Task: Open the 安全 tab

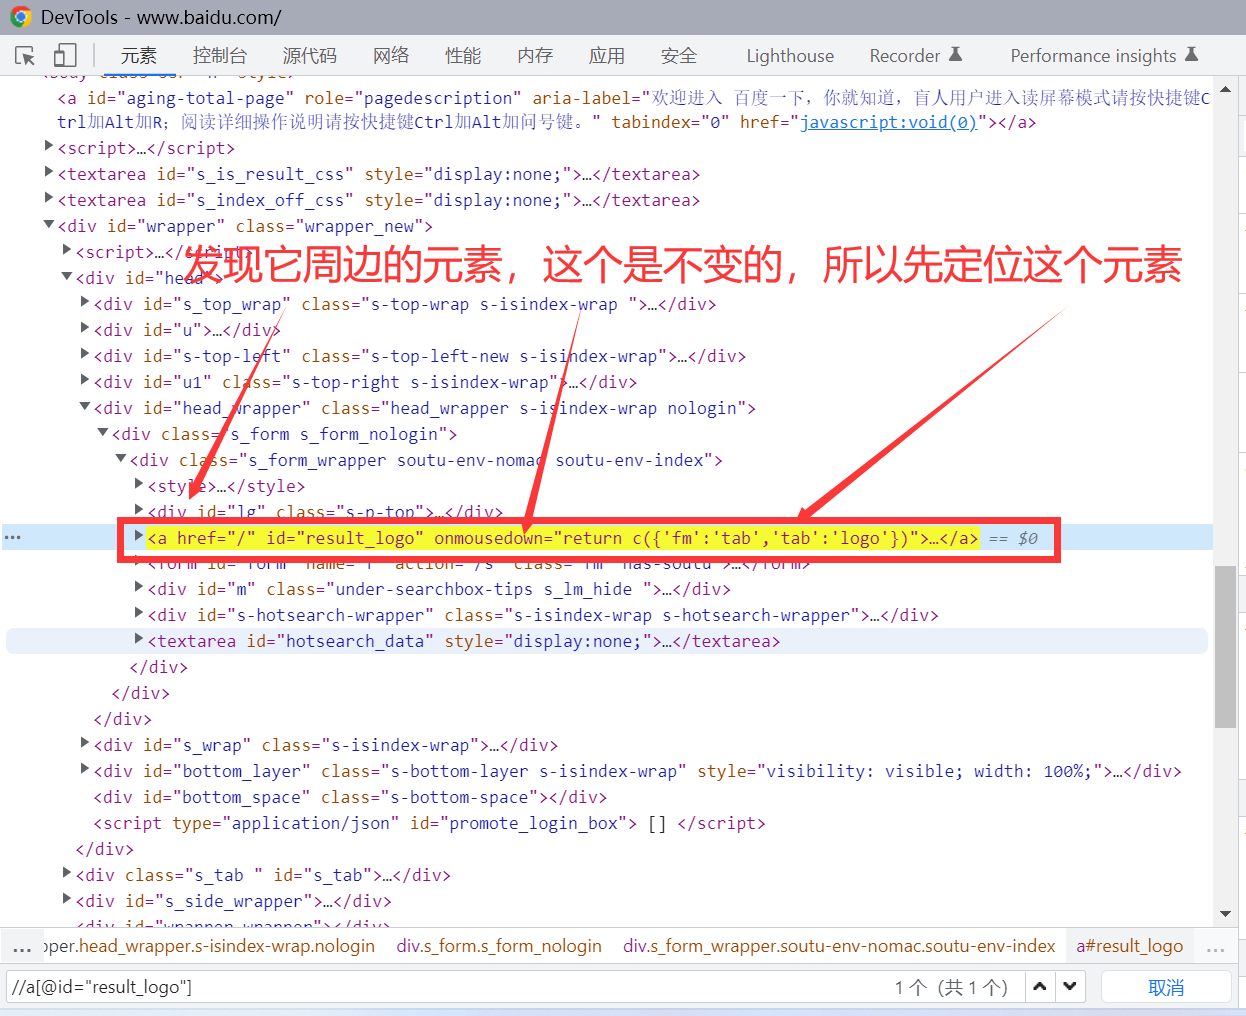Action: [x=679, y=56]
